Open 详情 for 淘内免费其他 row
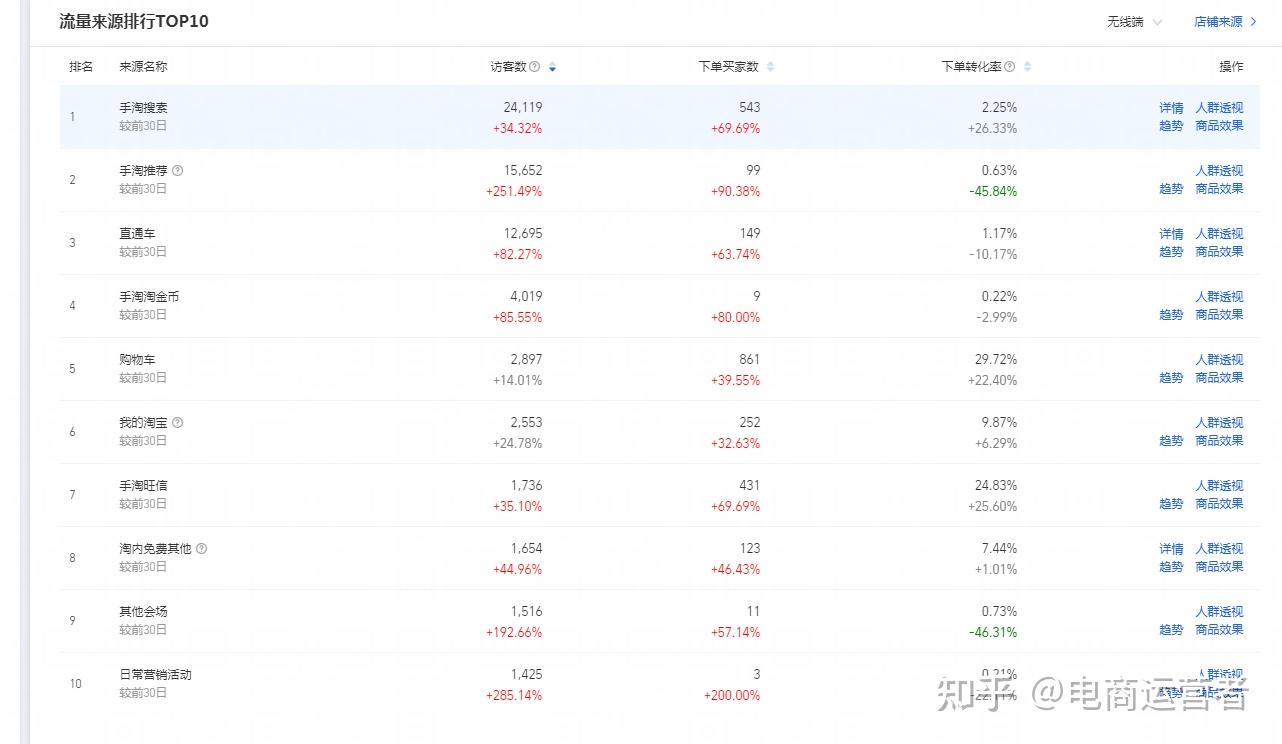1282x744 pixels. (1171, 549)
